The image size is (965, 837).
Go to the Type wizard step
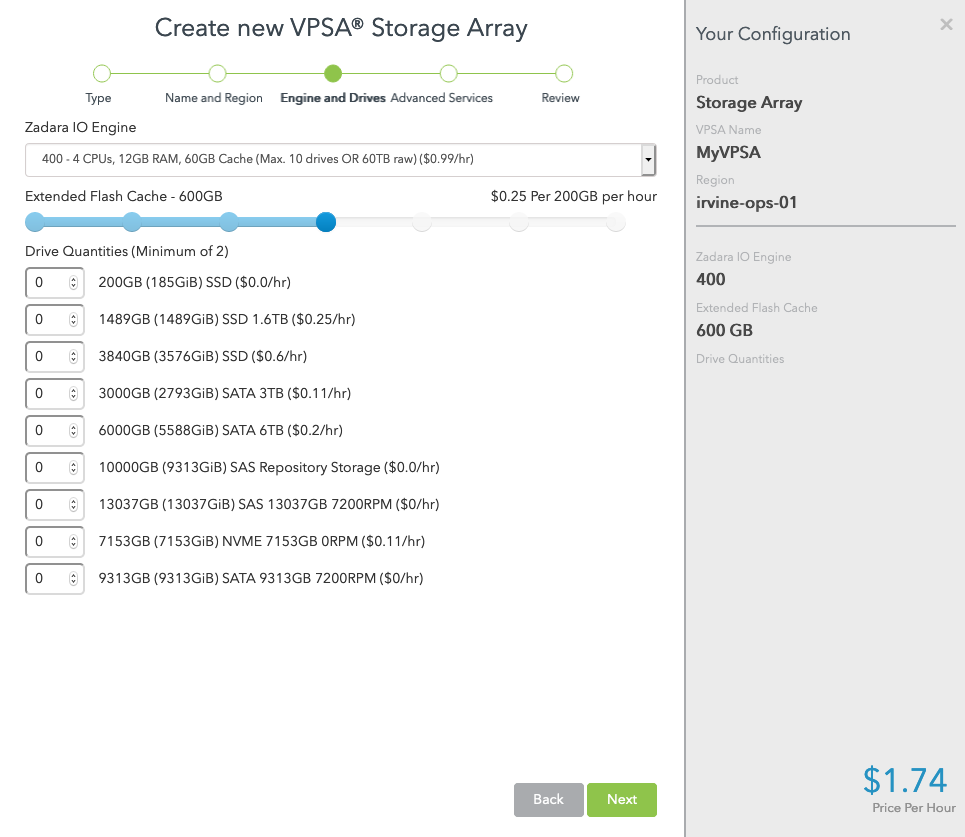click(x=102, y=74)
